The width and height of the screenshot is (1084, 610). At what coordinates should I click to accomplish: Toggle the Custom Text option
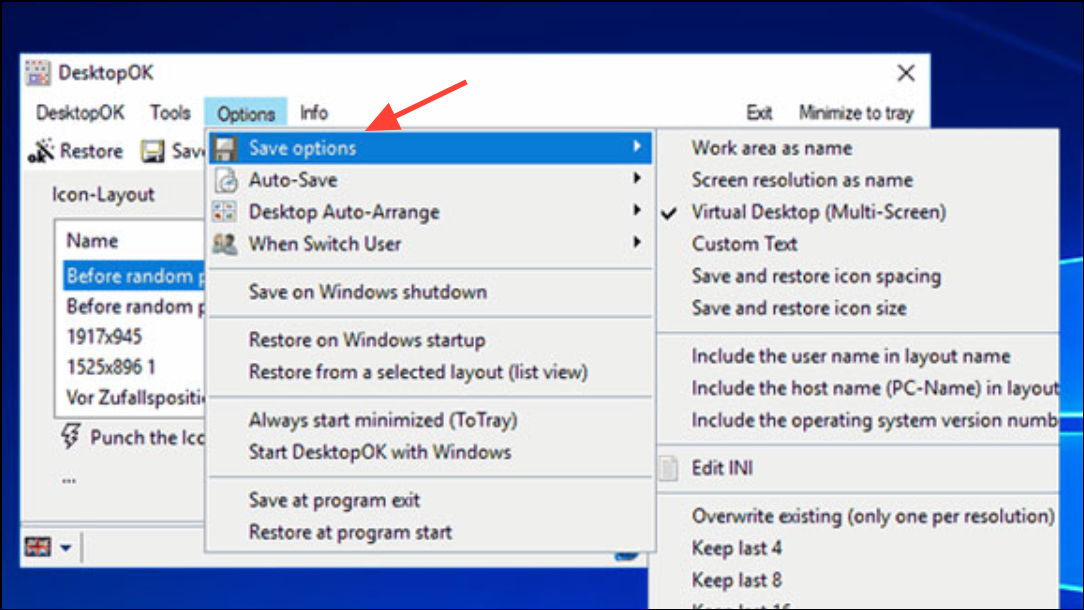click(x=745, y=244)
